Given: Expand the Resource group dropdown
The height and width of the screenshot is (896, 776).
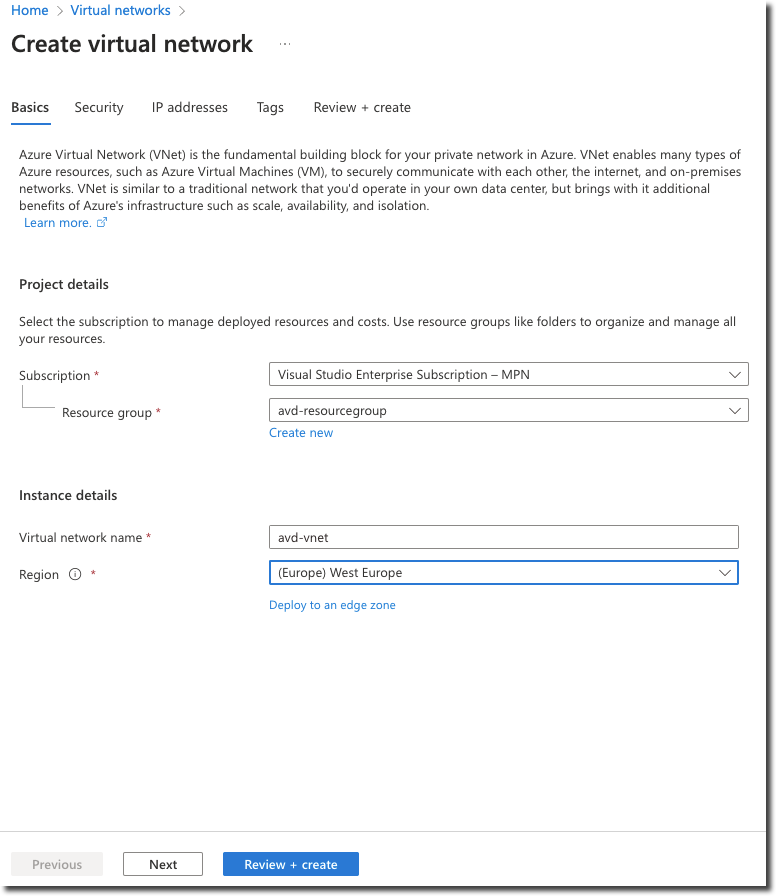Looking at the screenshot, I should [509, 410].
